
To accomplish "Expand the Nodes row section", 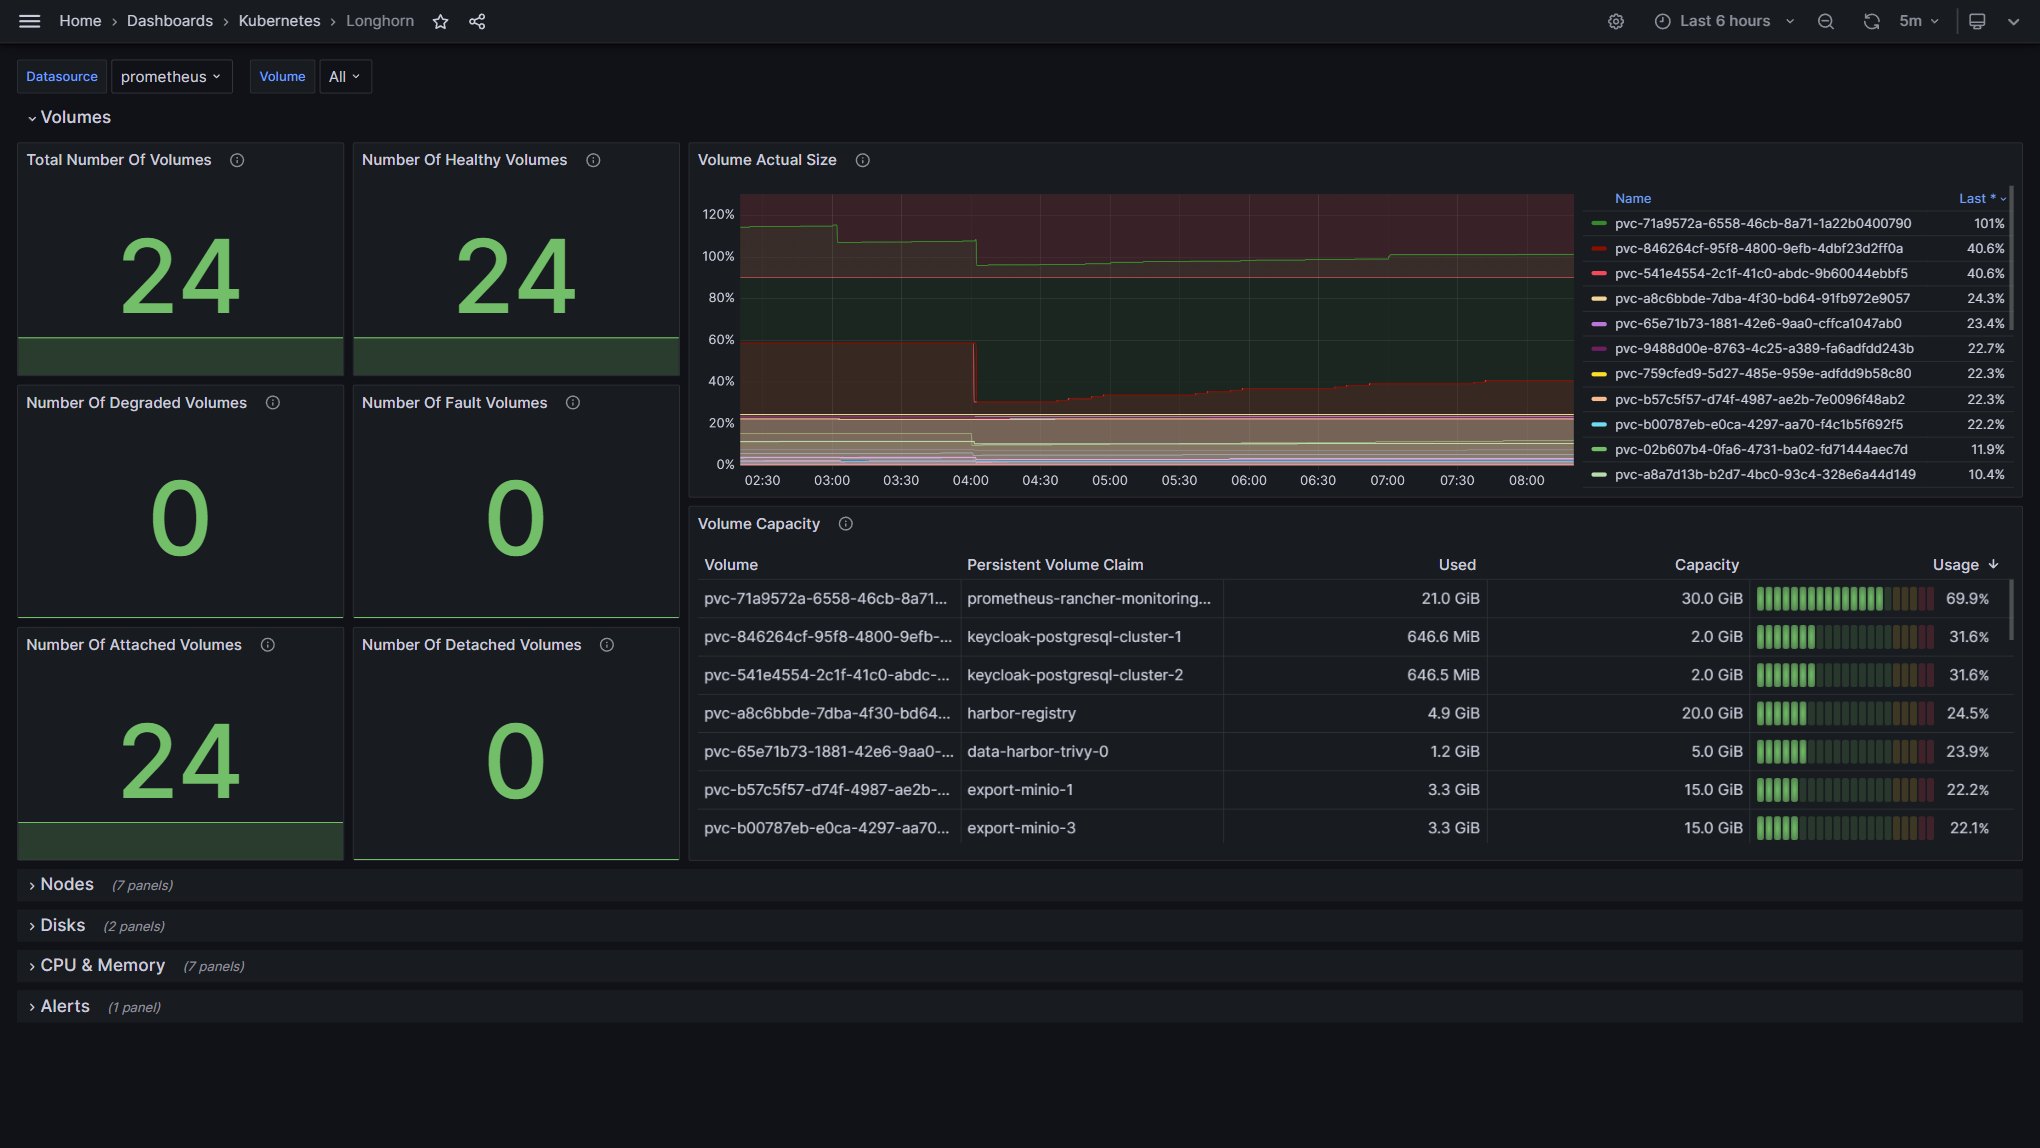I will [66, 885].
